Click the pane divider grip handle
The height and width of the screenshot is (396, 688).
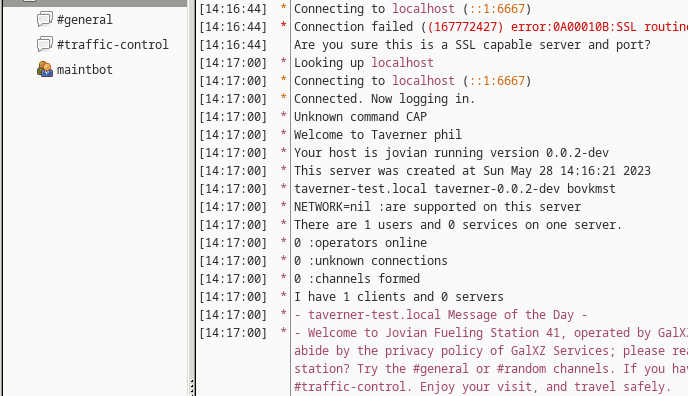pos(192,387)
